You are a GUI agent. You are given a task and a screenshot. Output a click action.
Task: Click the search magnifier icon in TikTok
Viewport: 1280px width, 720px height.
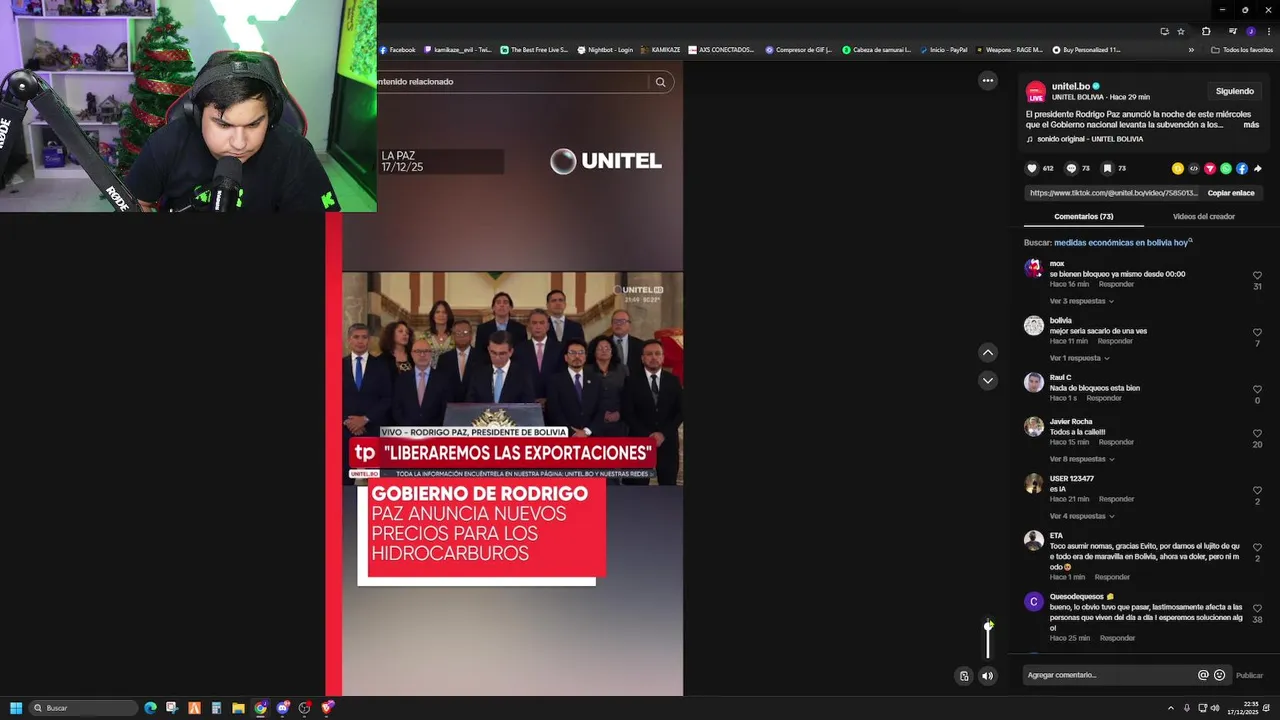point(660,82)
